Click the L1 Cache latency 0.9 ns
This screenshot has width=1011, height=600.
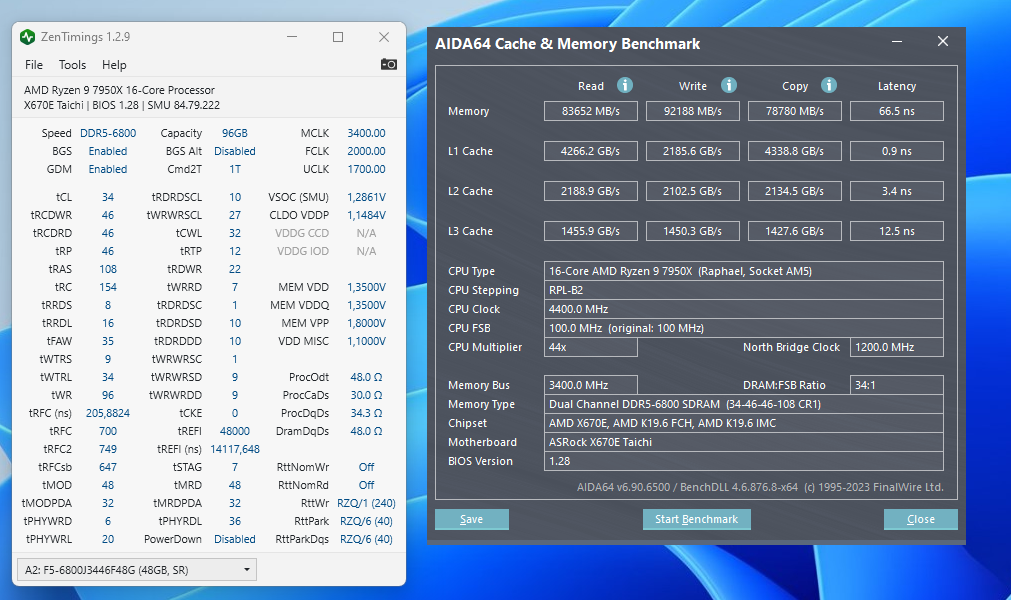[897, 151]
